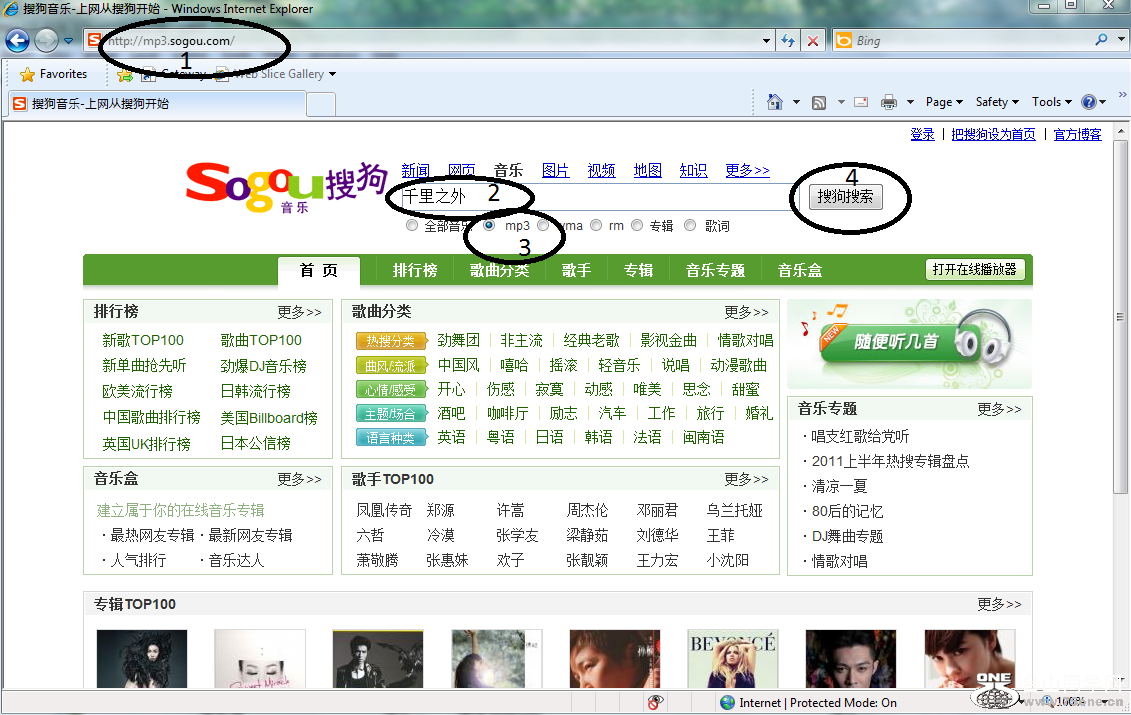The height and width of the screenshot is (715, 1131).
Task: Click the 语言种类 category tag
Action: pyautogui.click(x=390, y=437)
